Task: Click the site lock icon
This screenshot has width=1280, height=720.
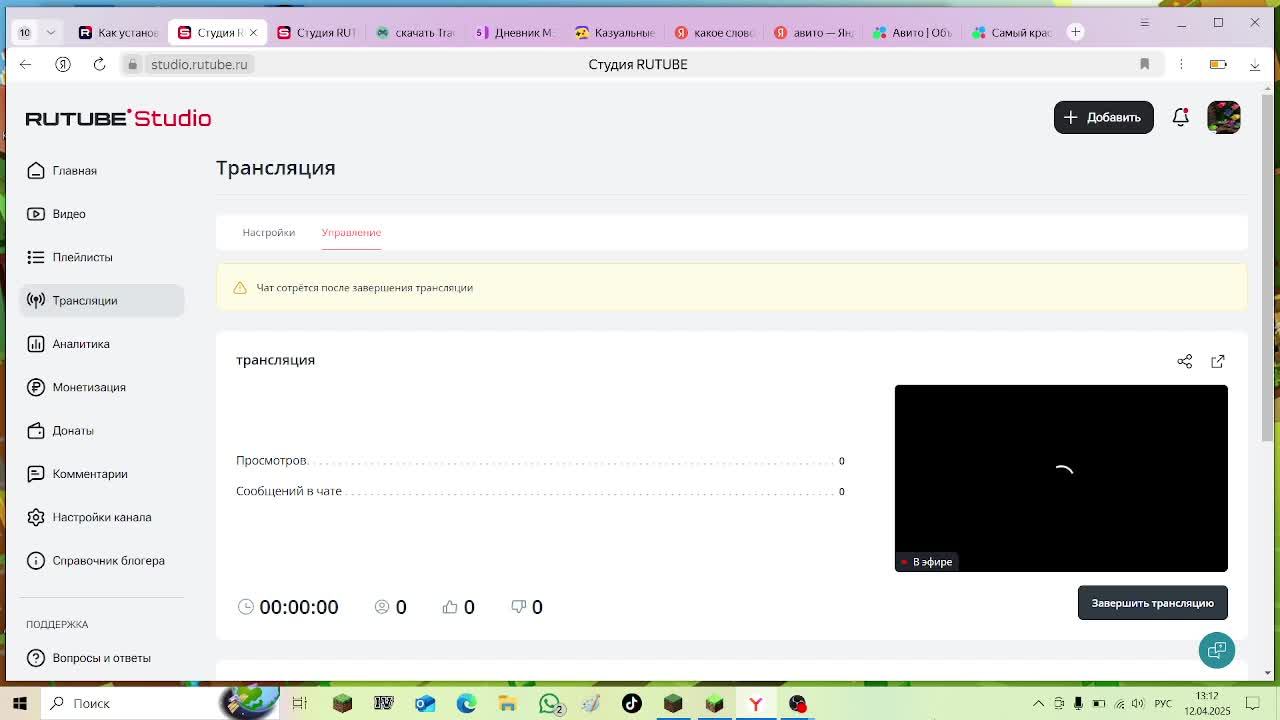Action: pyautogui.click(x=132, y=64)
